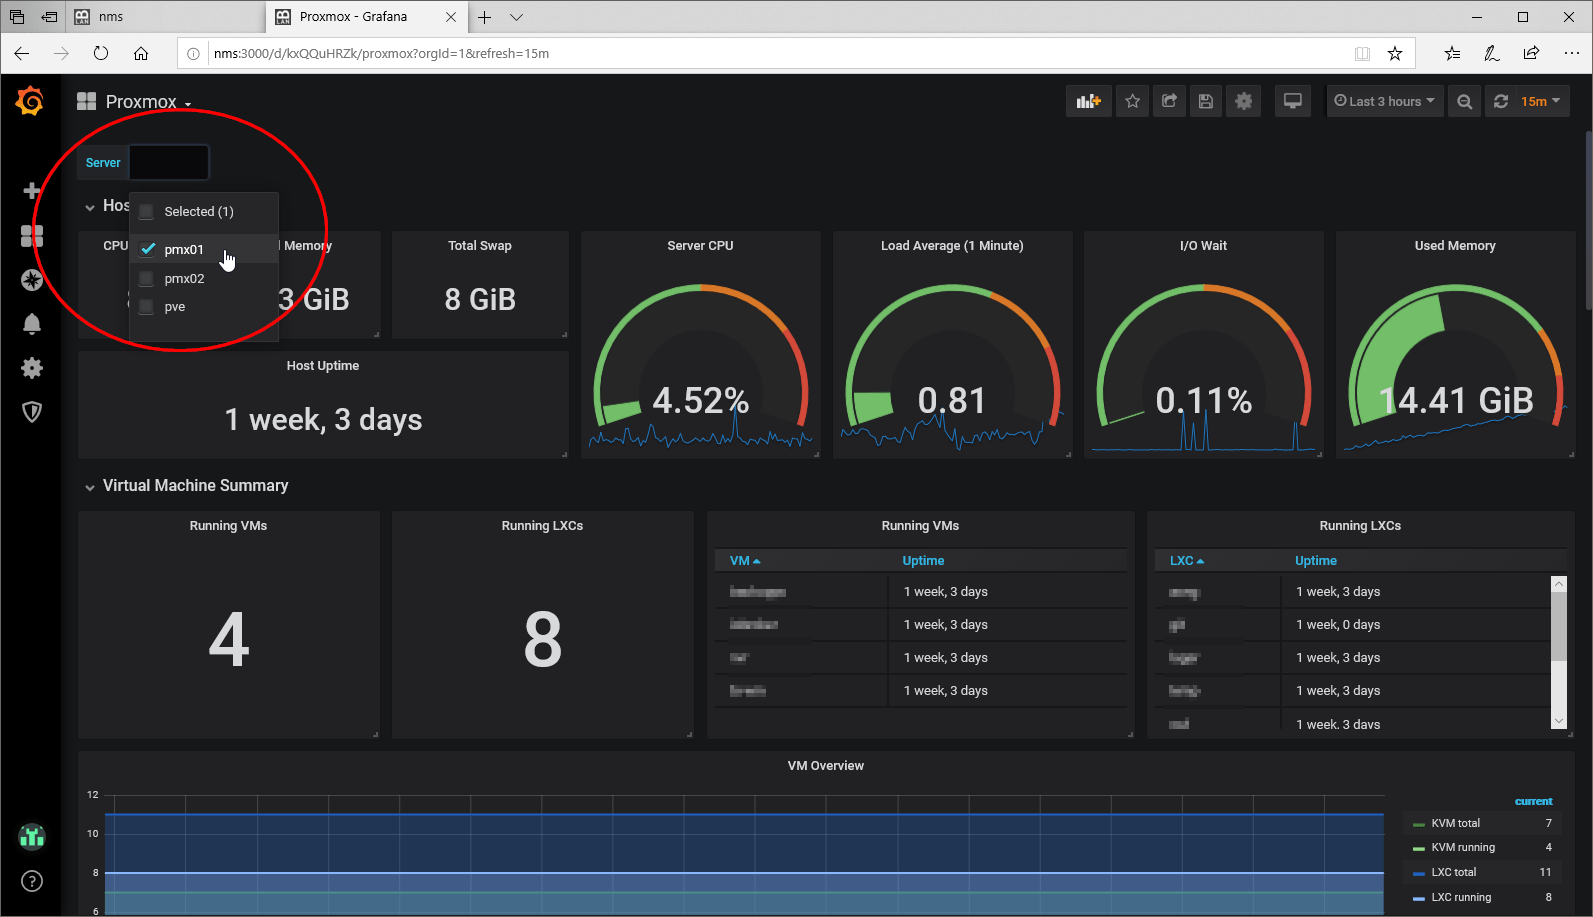Sort Running VMs table by VM column
Screen dimensions: 1593x917
[745, 561]
